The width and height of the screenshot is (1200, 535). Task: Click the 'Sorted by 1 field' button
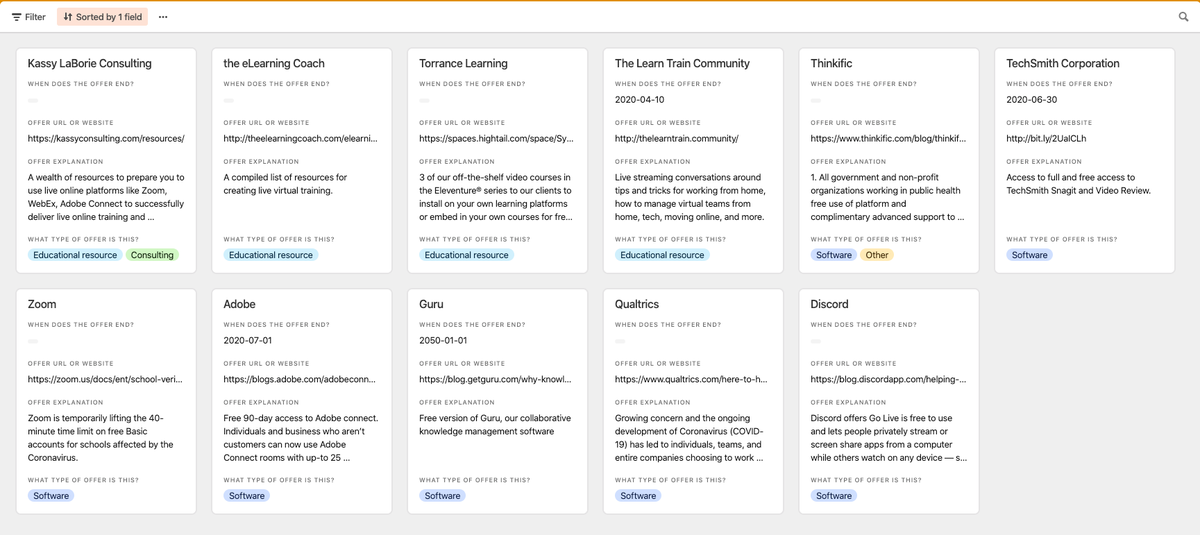point(103,17)
